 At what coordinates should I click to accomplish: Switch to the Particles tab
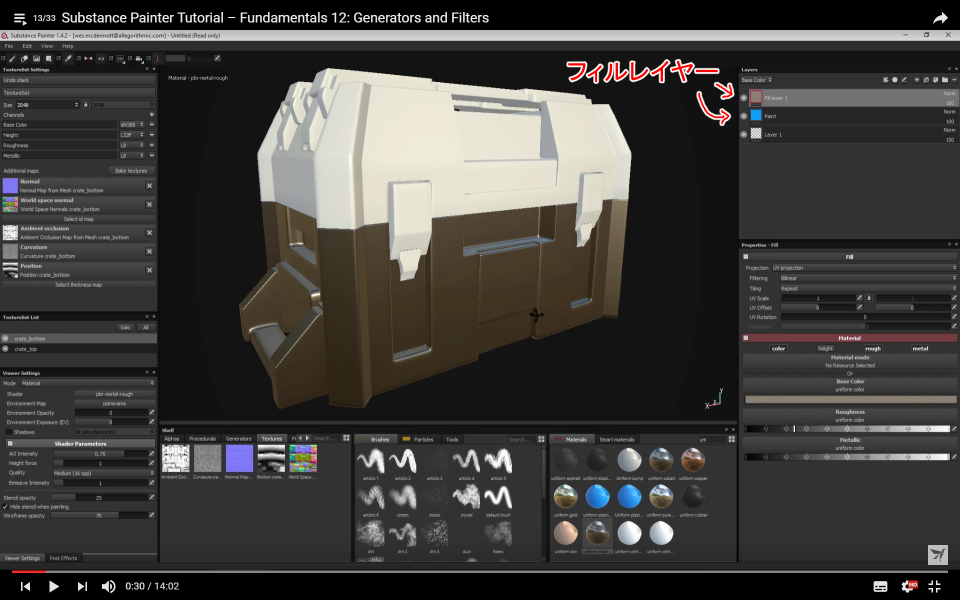click(x=418, y=439)
